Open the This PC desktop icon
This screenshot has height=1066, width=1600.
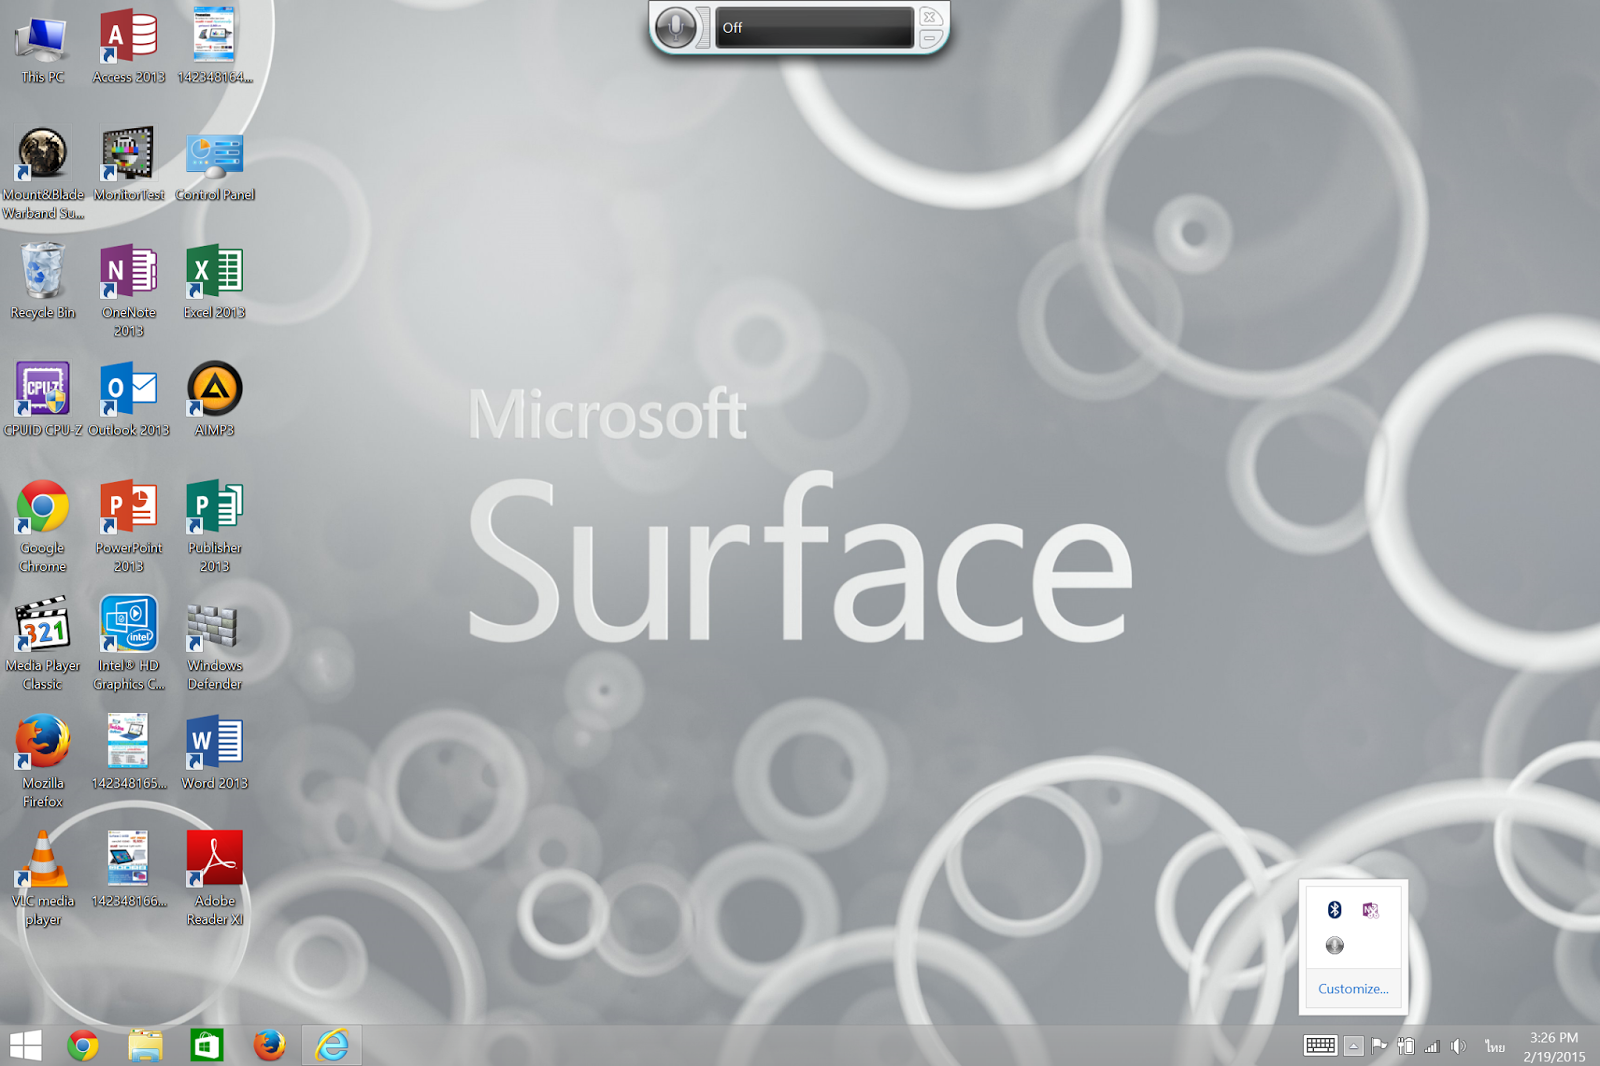tap(42, 47)
